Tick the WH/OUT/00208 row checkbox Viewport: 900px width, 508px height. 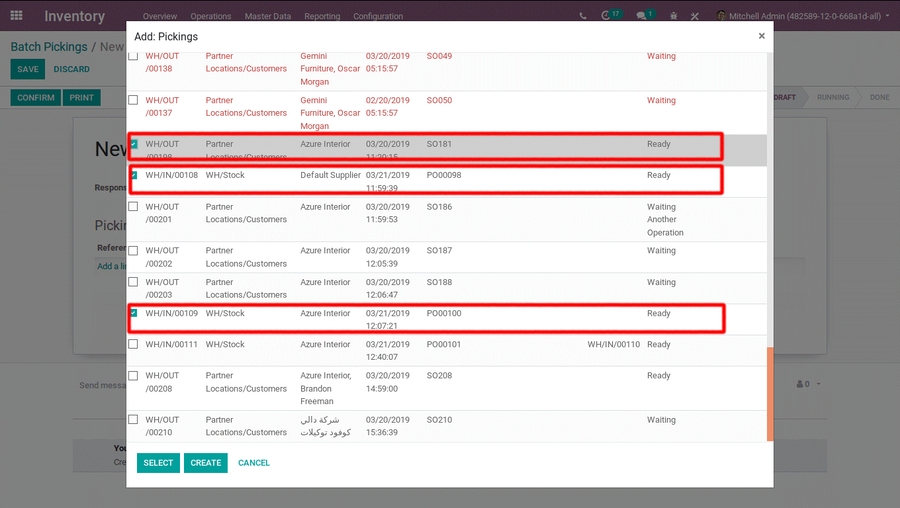[x=133, y=376]
